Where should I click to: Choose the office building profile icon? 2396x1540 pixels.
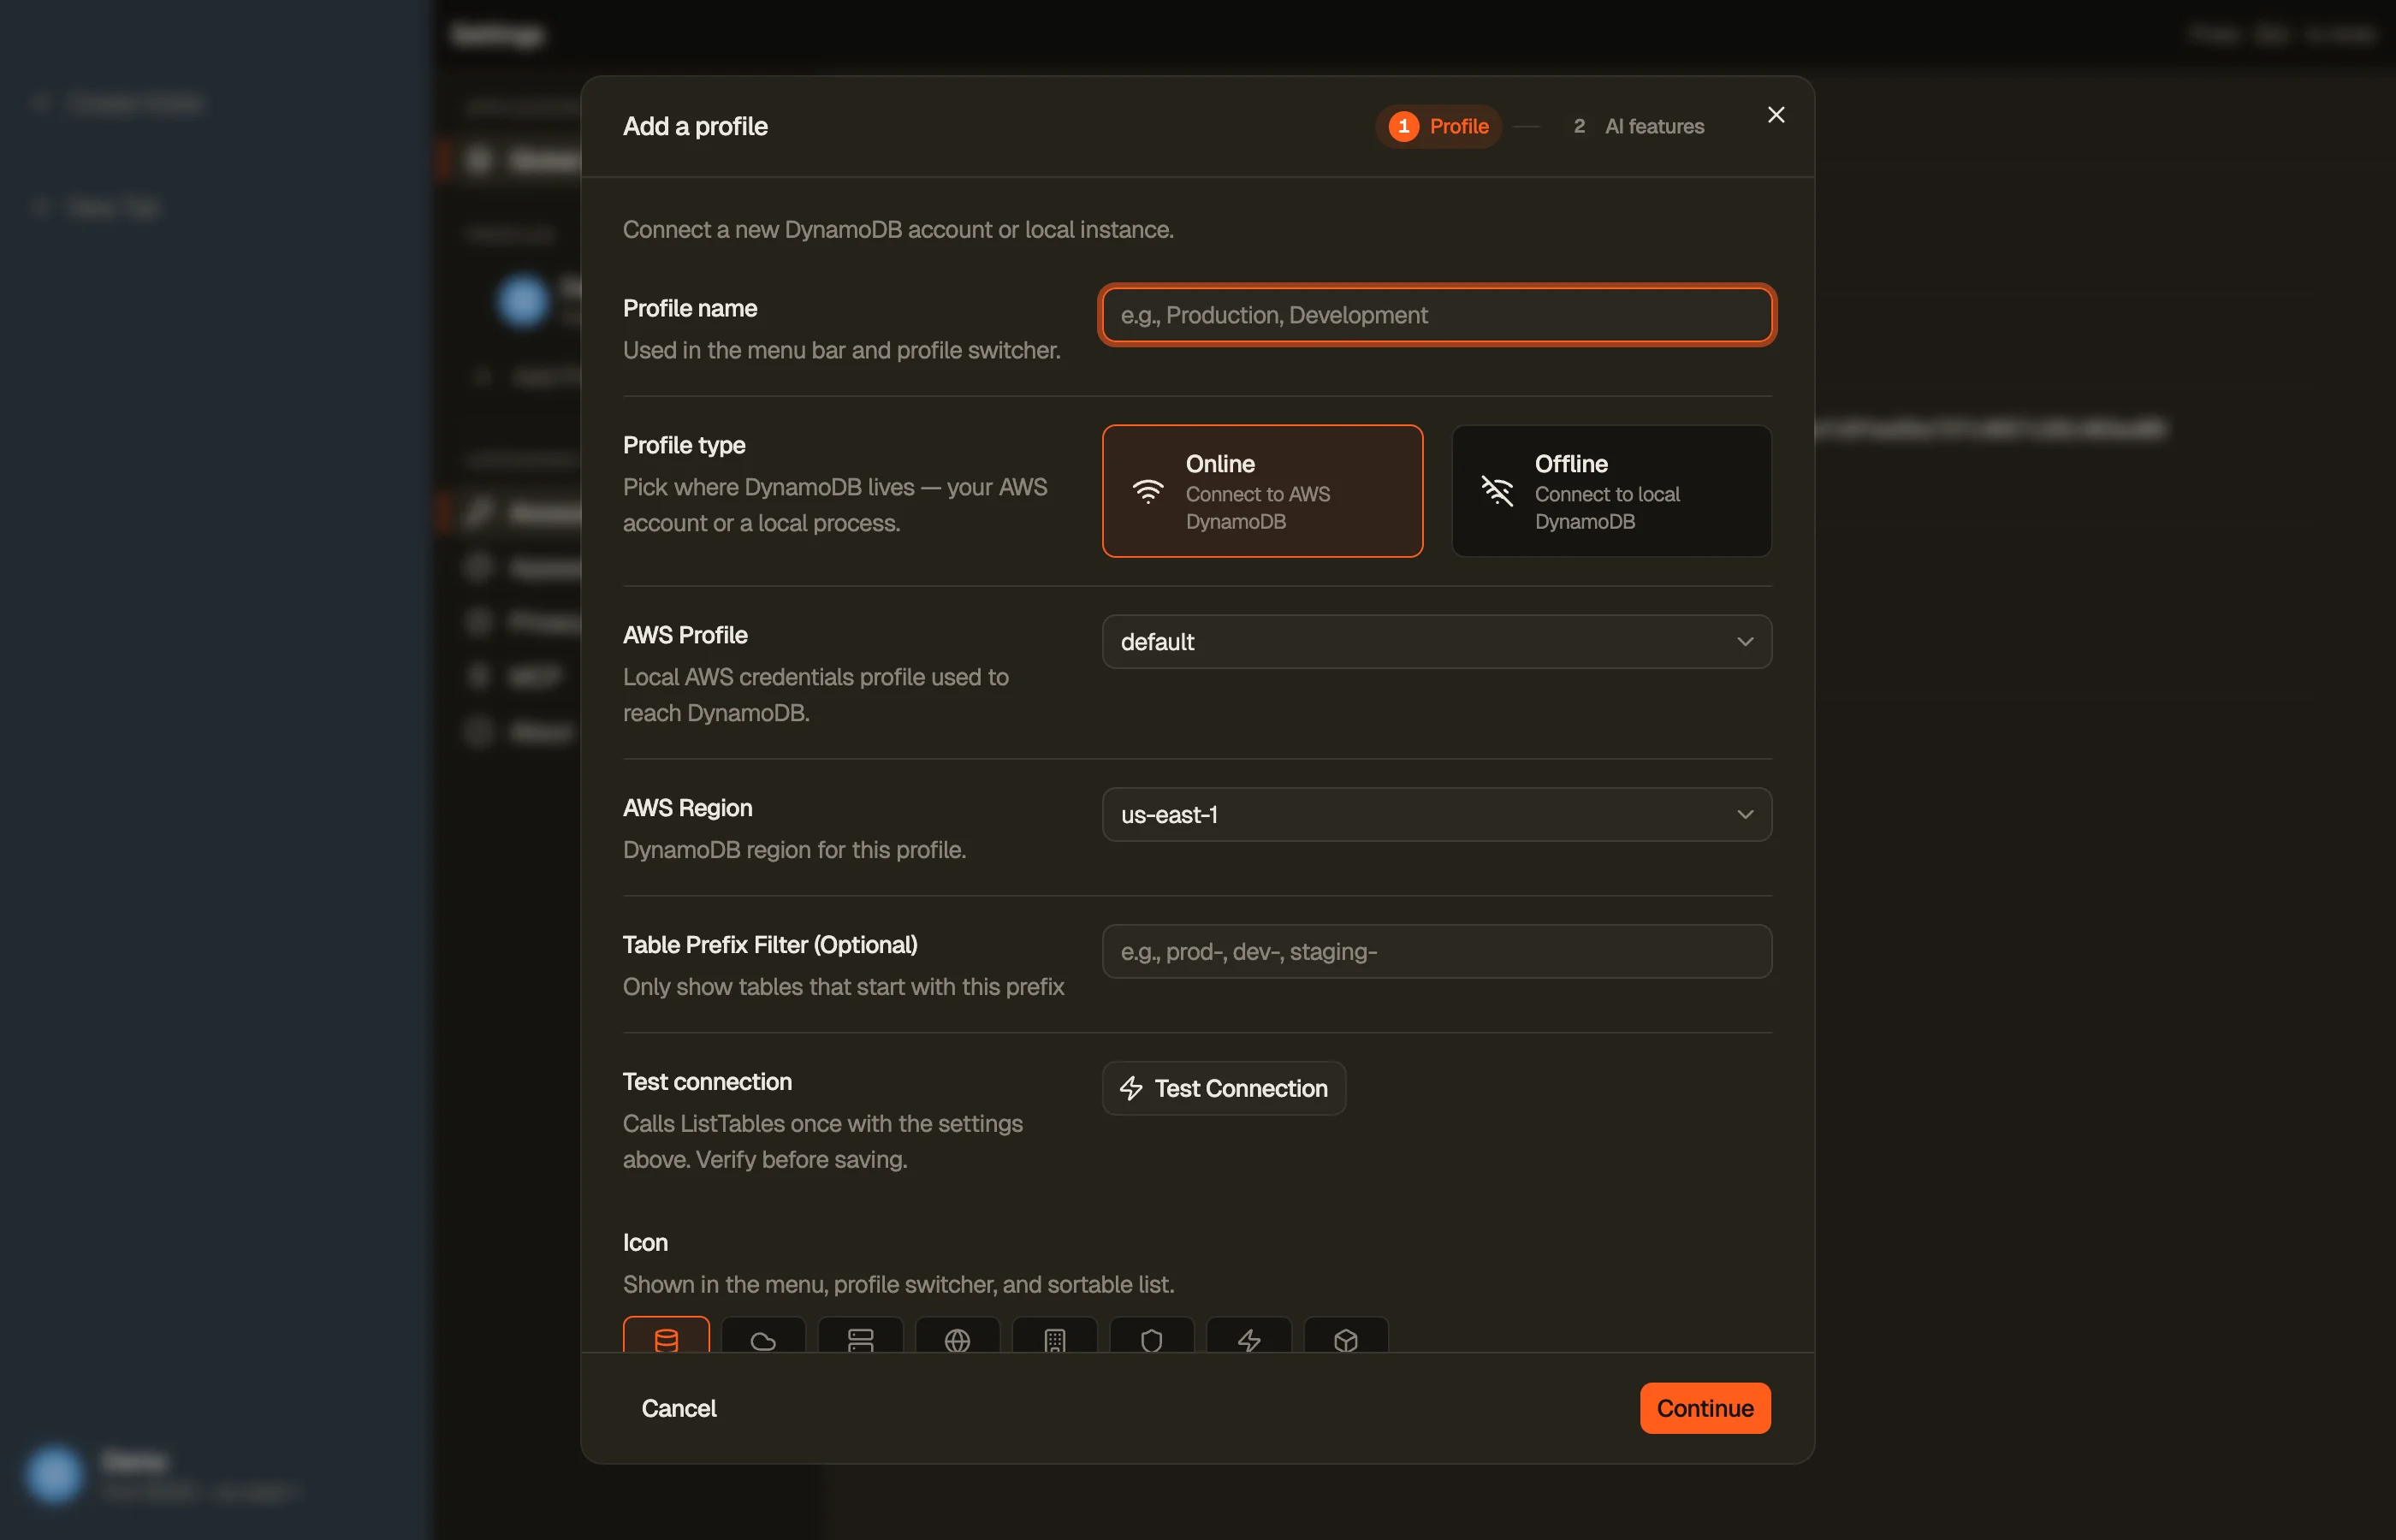(x=1054, y=1335)
